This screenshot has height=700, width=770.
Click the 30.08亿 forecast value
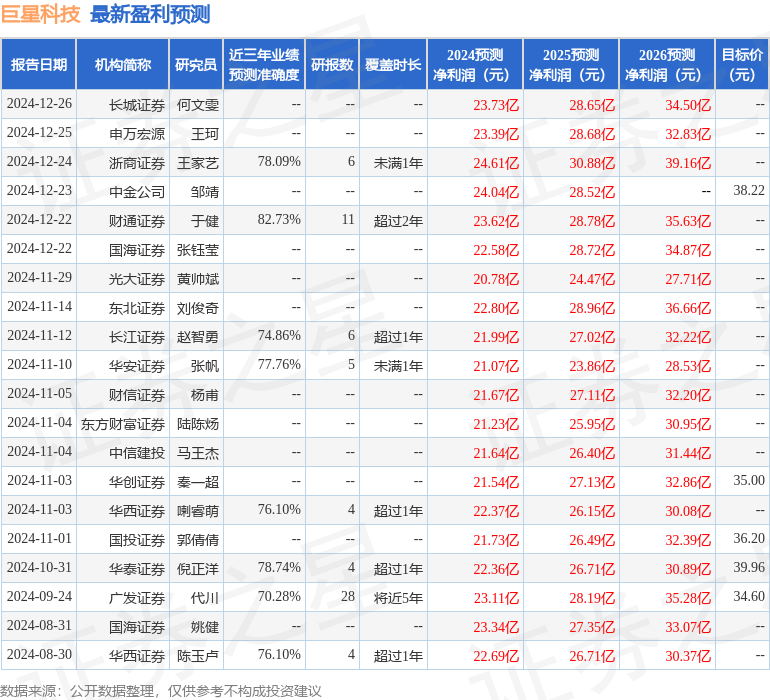pyautogui.click(x=688, y=511)
